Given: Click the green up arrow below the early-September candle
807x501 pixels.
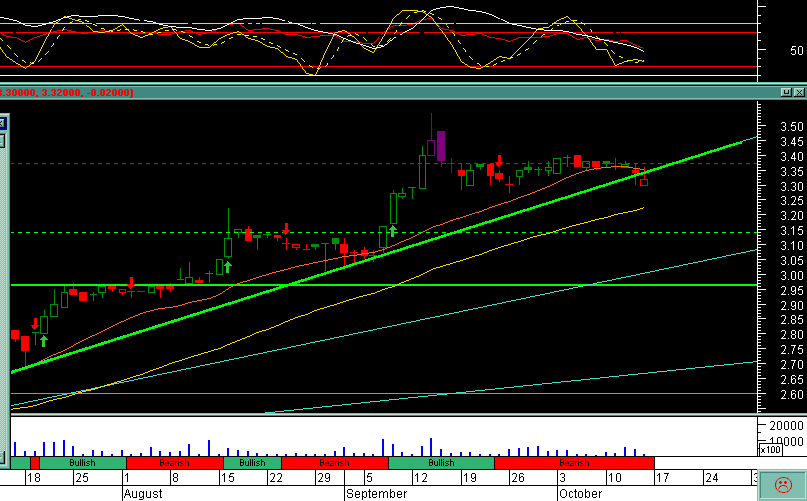Looking at the screenshot, I should pos(393,231).
